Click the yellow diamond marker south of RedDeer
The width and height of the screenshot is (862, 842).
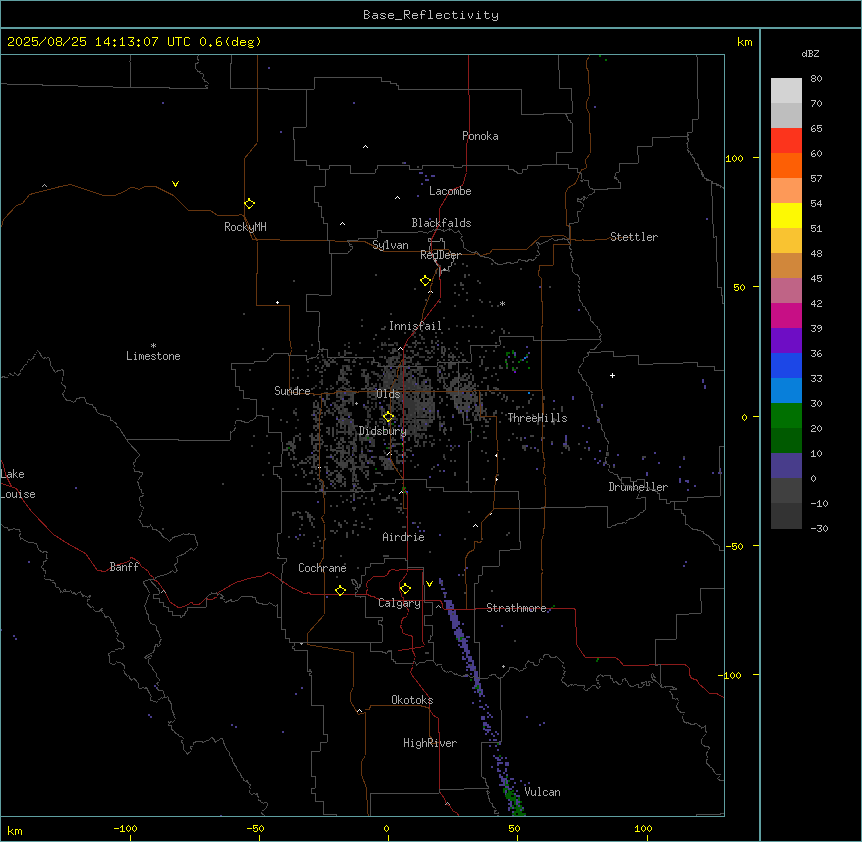point(426,281)
